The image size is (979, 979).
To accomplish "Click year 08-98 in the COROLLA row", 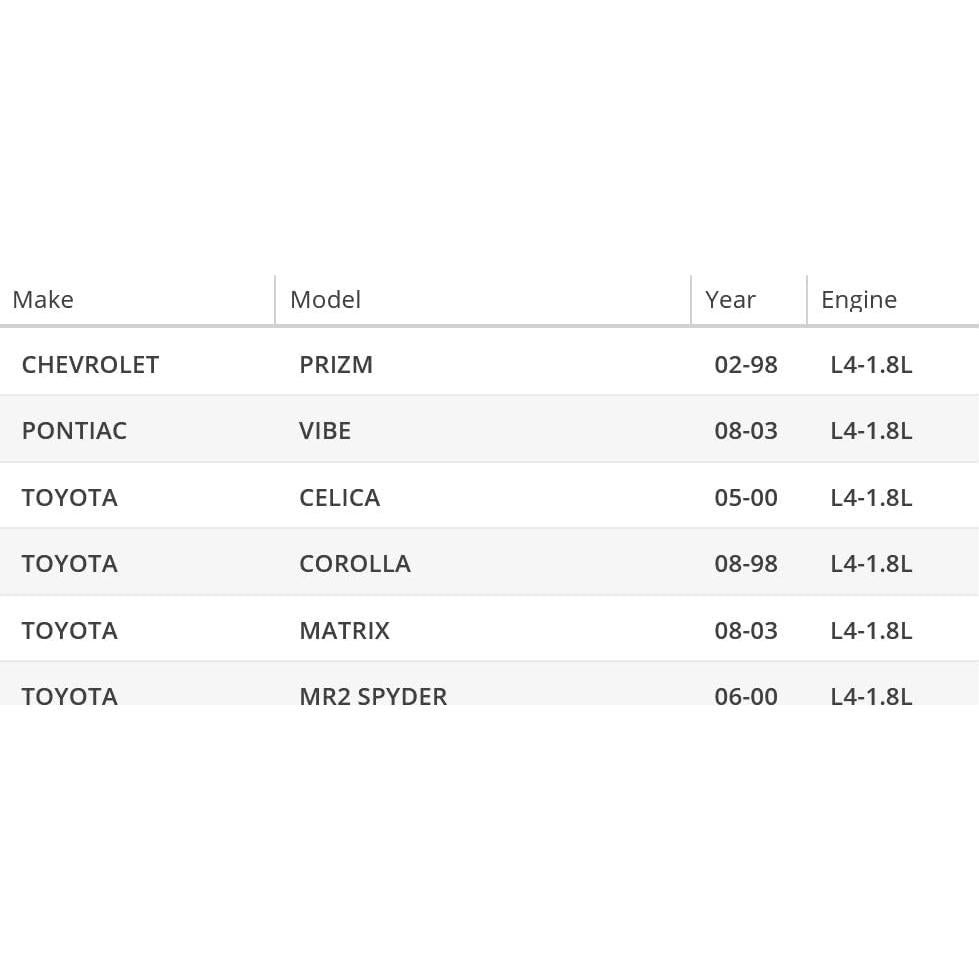I will tap(746, 564).
